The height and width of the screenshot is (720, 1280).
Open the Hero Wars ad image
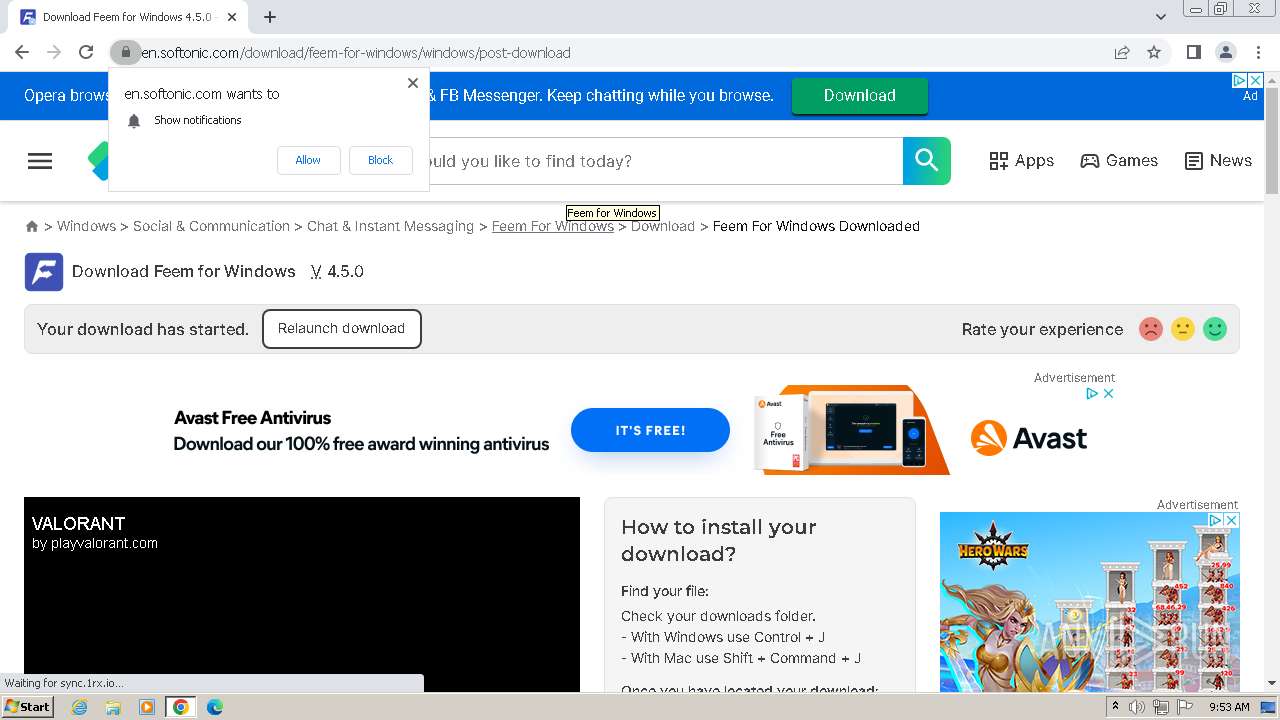point(1090,602)
